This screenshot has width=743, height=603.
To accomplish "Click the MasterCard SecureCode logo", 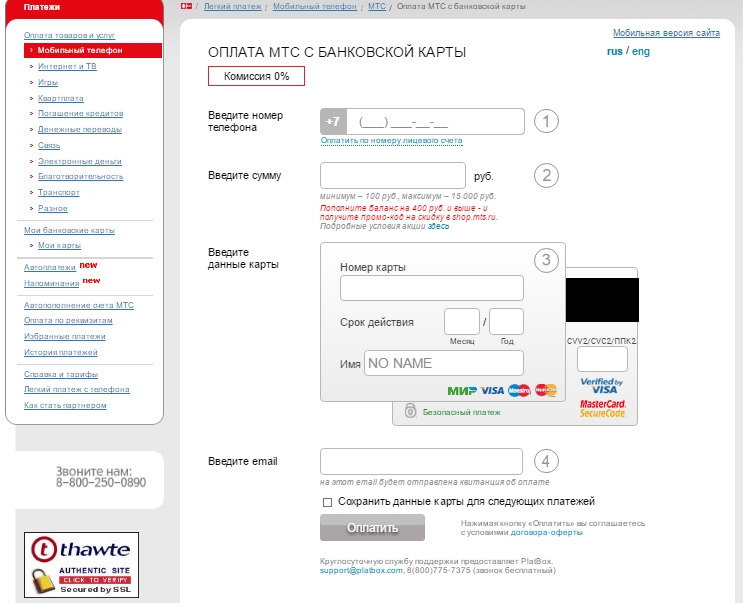I will (603, 408).
